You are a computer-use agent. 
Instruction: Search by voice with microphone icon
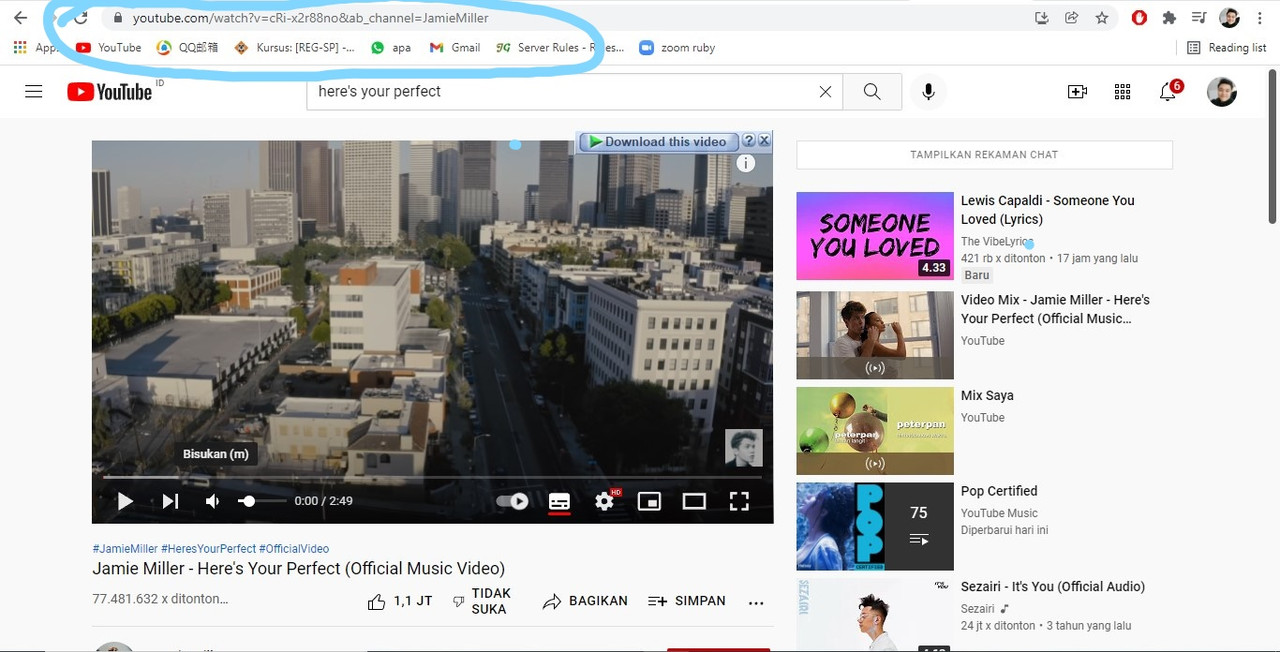pyautogui.click(x=928, y=91)
